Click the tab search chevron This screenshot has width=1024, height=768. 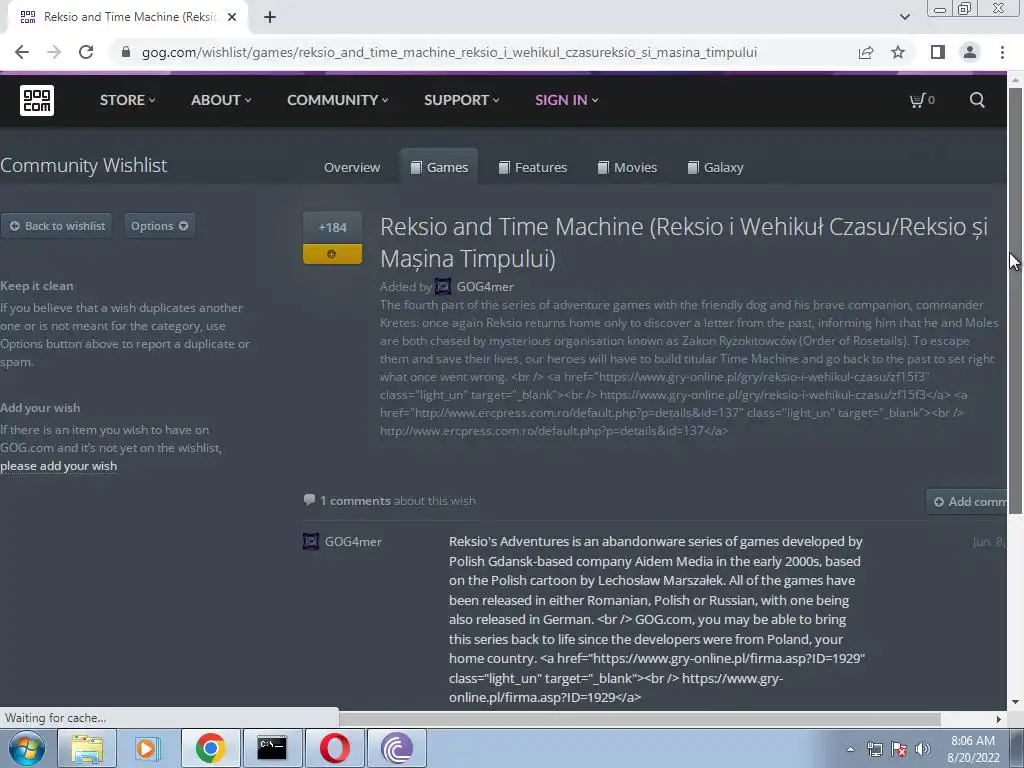pyautogui.click(x=904, y=17)
